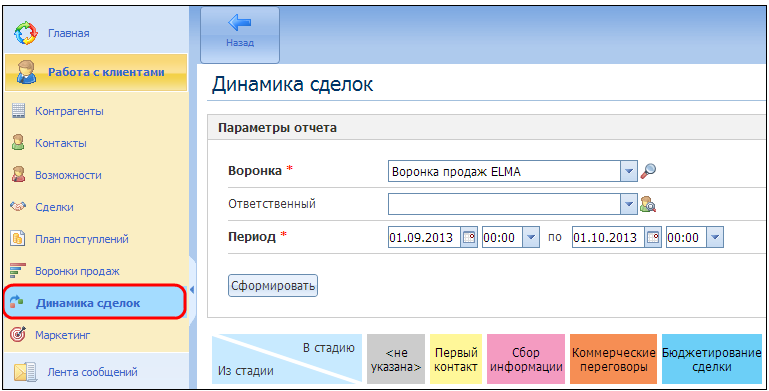Open the Работа с клиентами section

coord(96,72)
